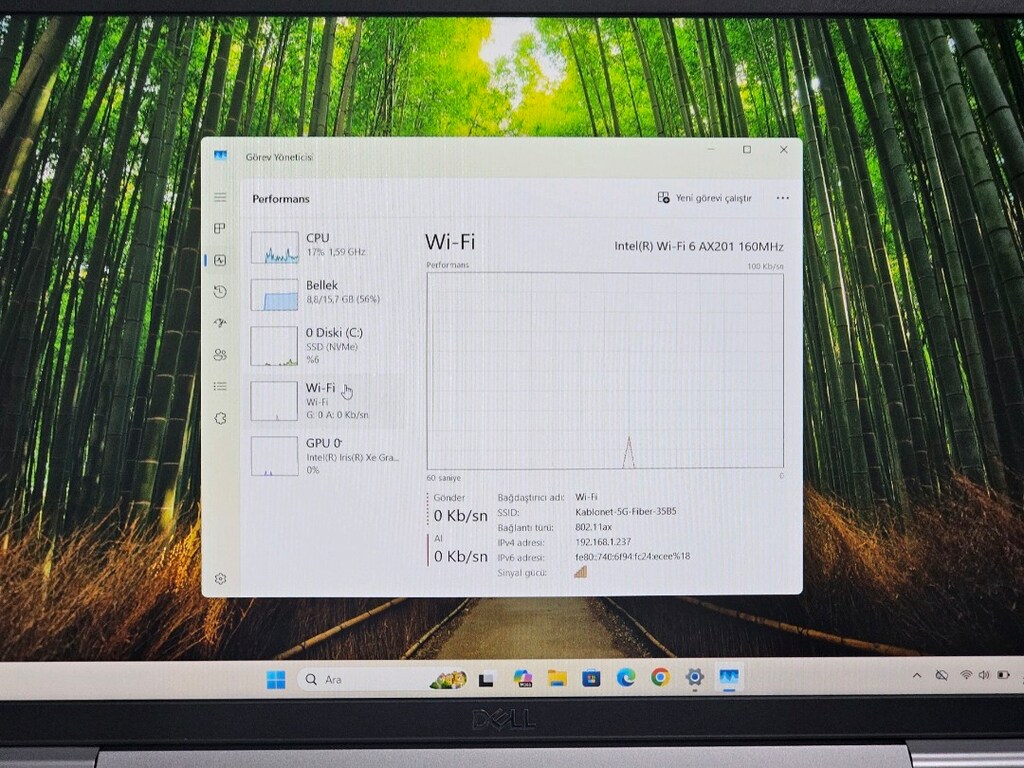This screenshot has width=1024, height=768.
Task: Click the volume speaker tray icon
Action: coord(984,675)
